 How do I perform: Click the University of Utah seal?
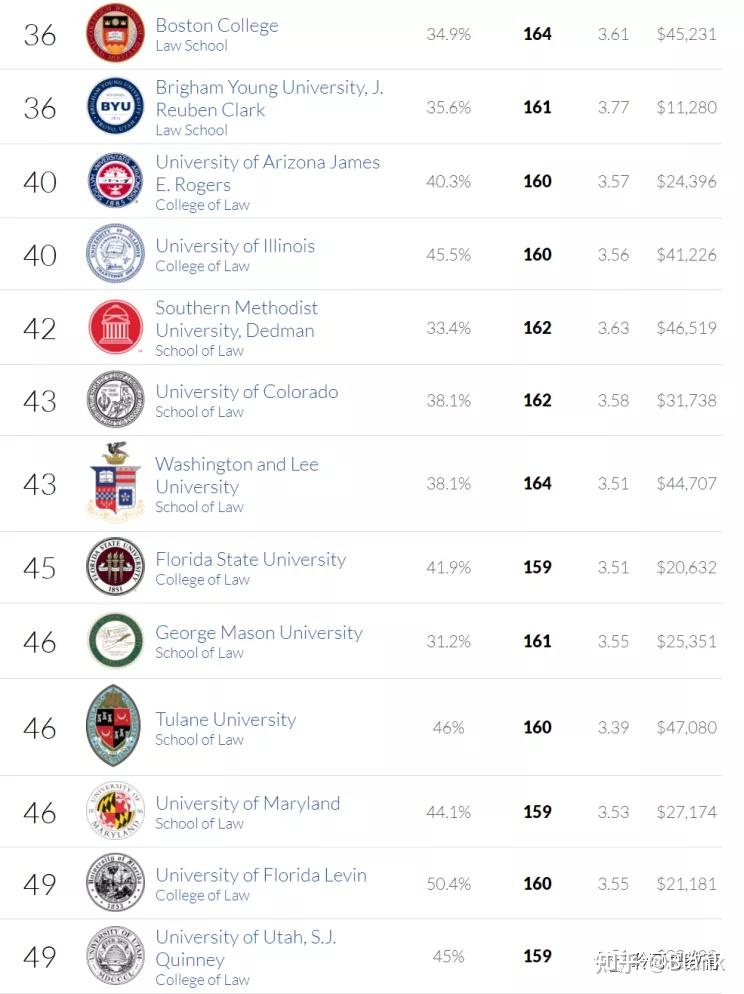[x=115, y=956]
